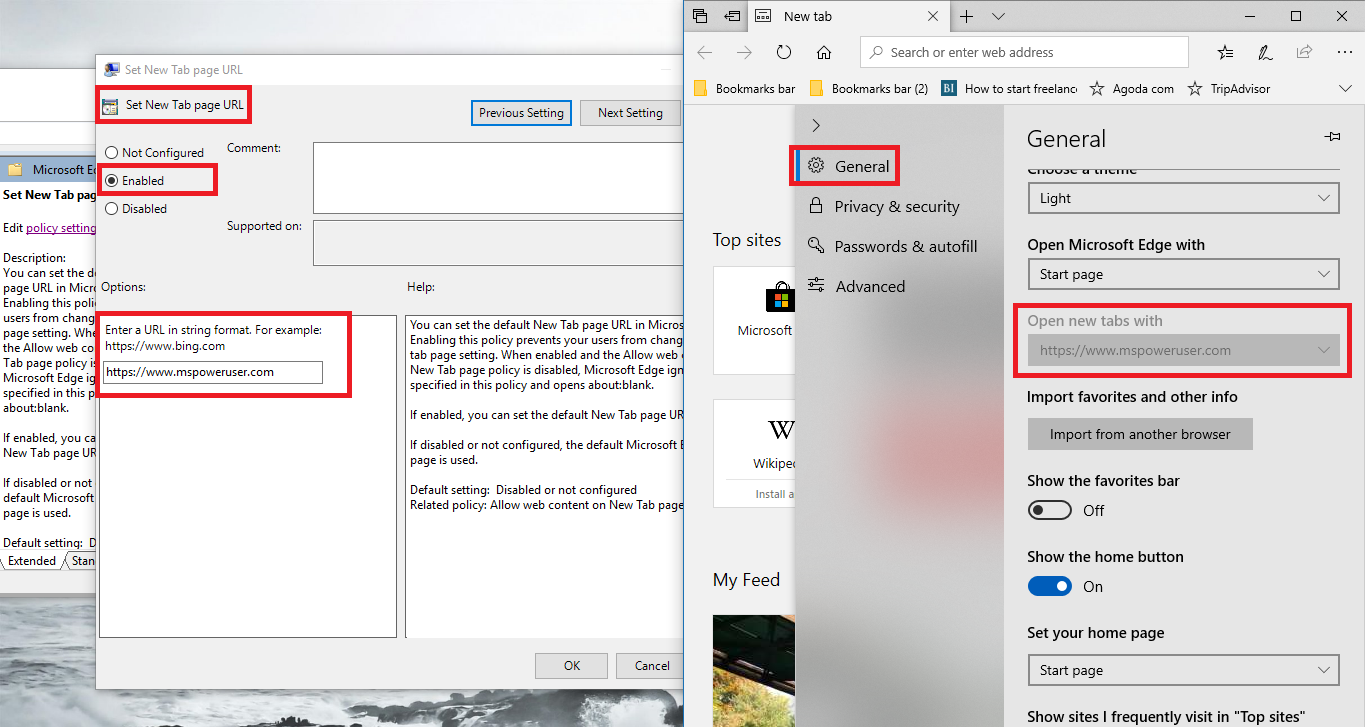Open home page with Home icon
This screenshot has height=727, width=1365.
[x=824, y=52]
